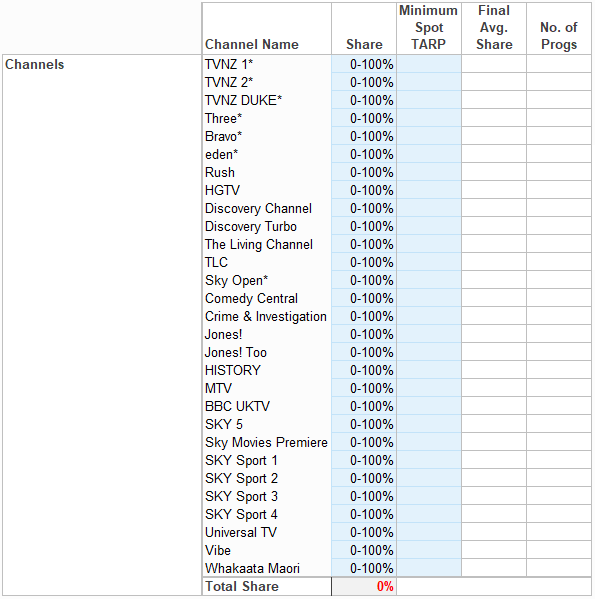The height and width of the screenshot is (599, 595).
Task: Click Minimum Spot TARP field for Sky Open*
Action: pos(429,280)
